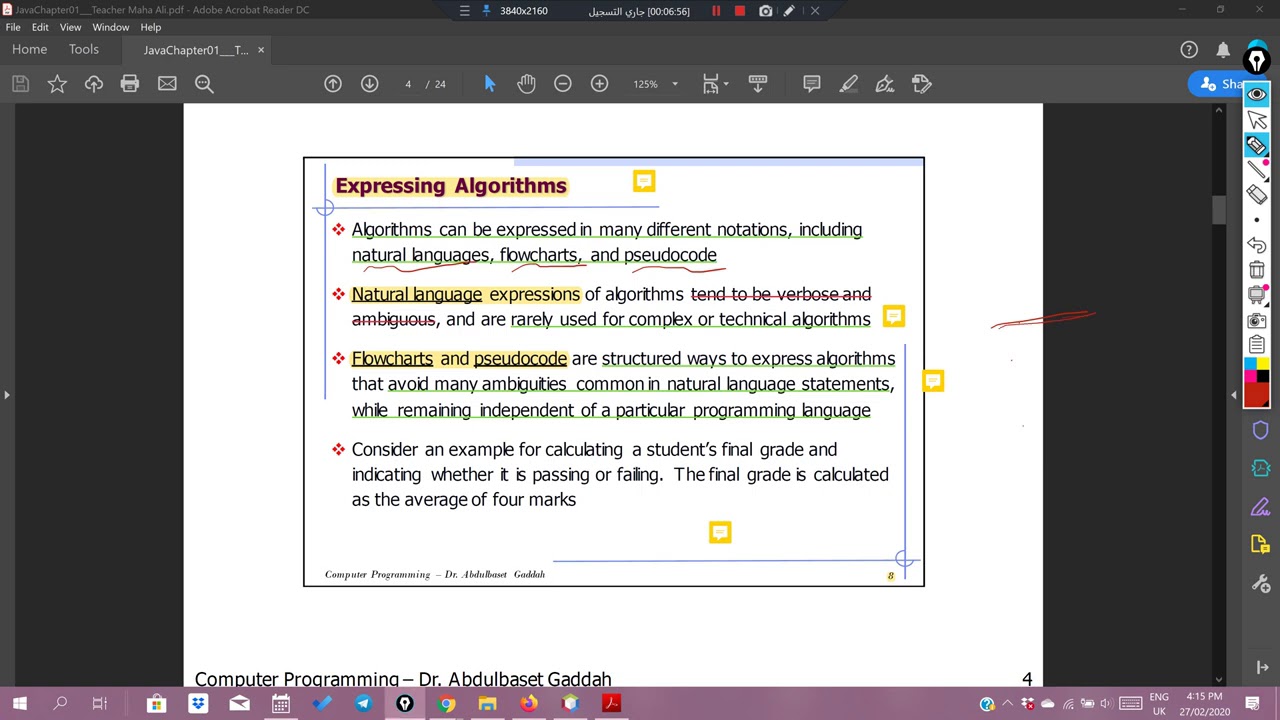Expand the left navigation pane arrow

pyautogui.click(x=6, y=395)
